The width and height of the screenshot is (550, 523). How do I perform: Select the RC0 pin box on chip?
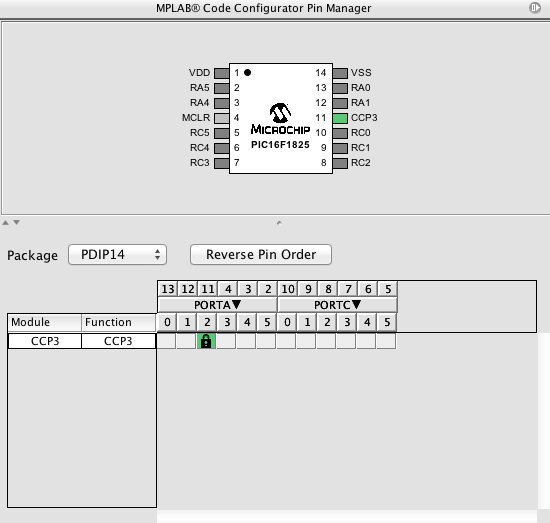[x=340, y=133]
